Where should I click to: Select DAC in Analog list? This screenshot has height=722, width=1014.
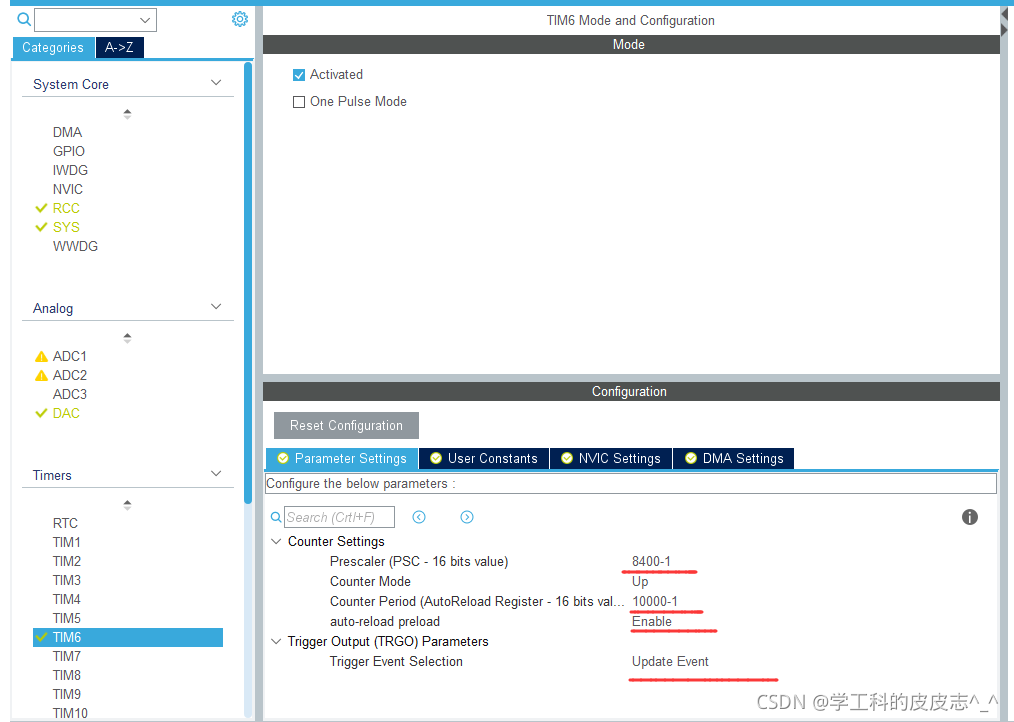[x=66, y=413]
